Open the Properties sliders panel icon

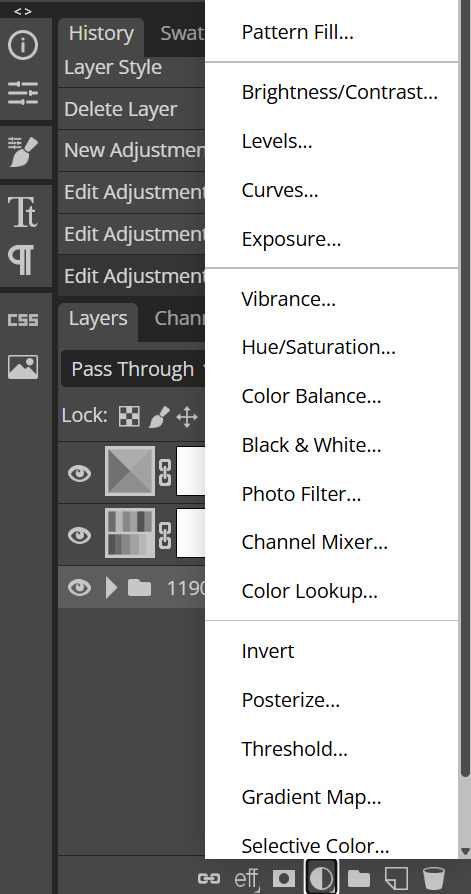tap(23, 92)
